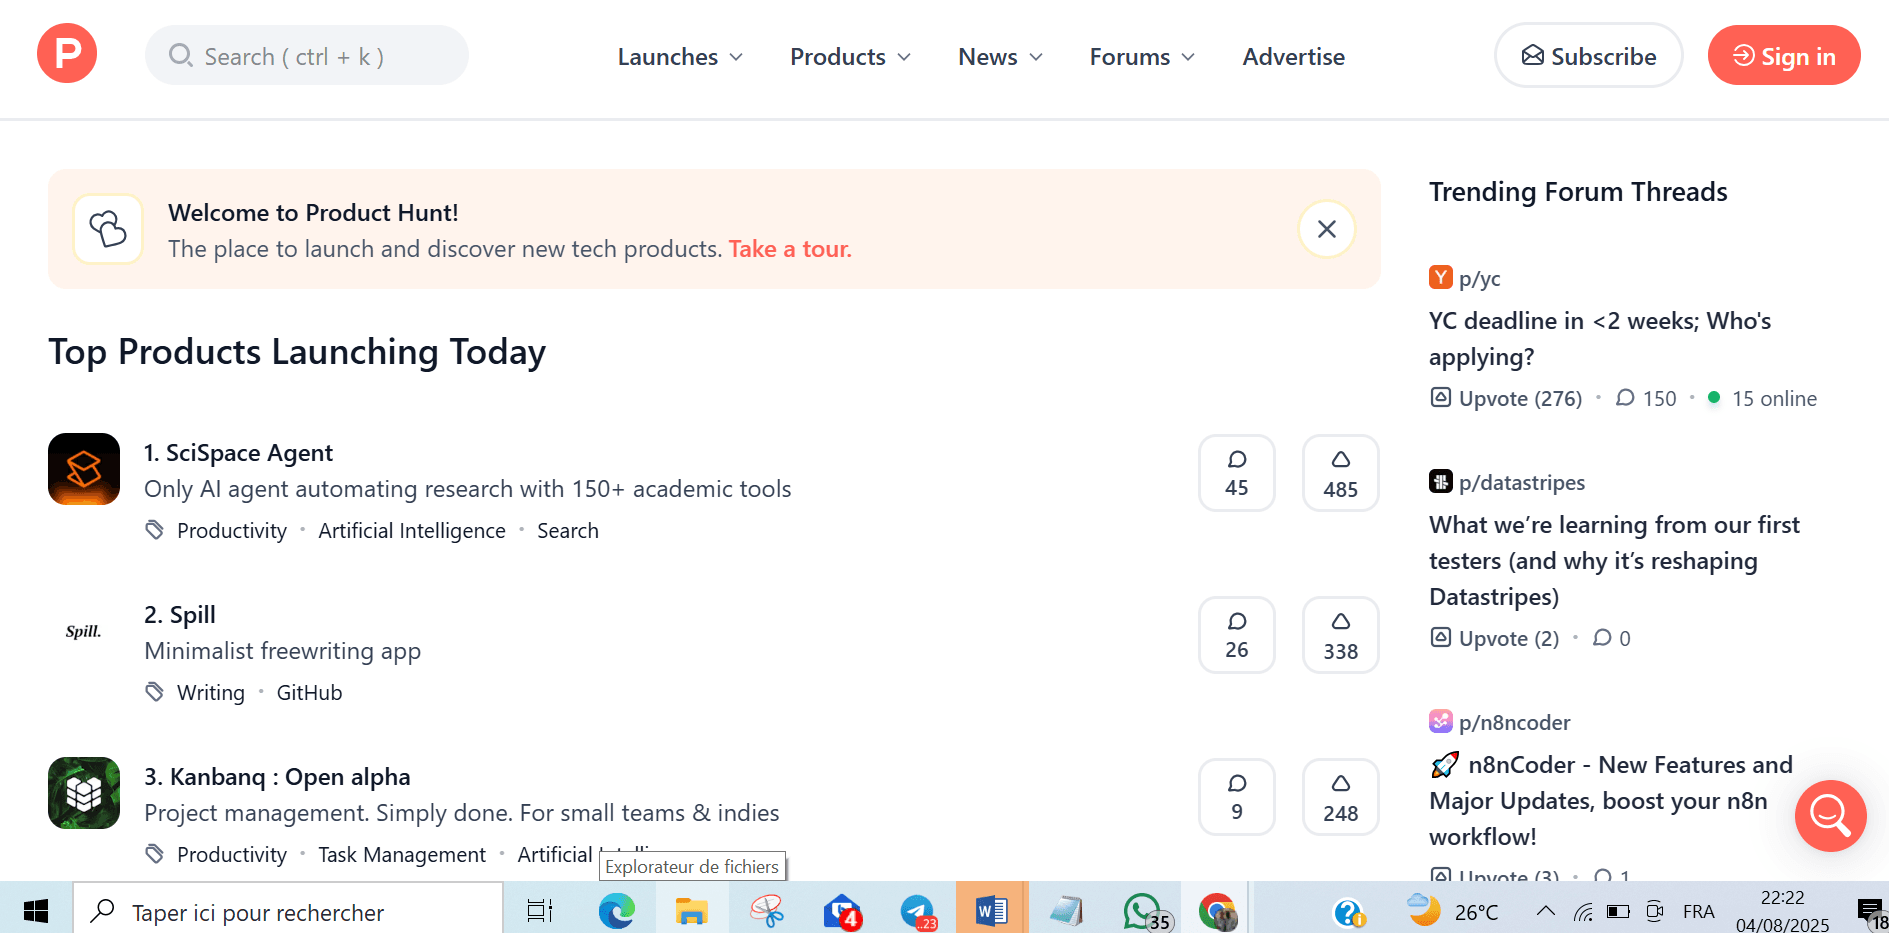The image size is (1889, 933).
Task: Expand the Products menu
Action: (x=850, y=57)
